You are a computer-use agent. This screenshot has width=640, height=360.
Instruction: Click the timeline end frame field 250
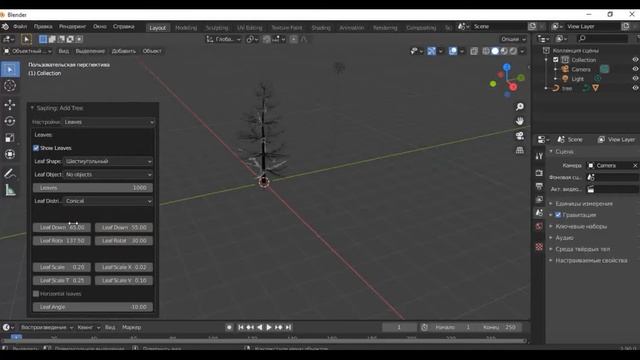(499, 327)
